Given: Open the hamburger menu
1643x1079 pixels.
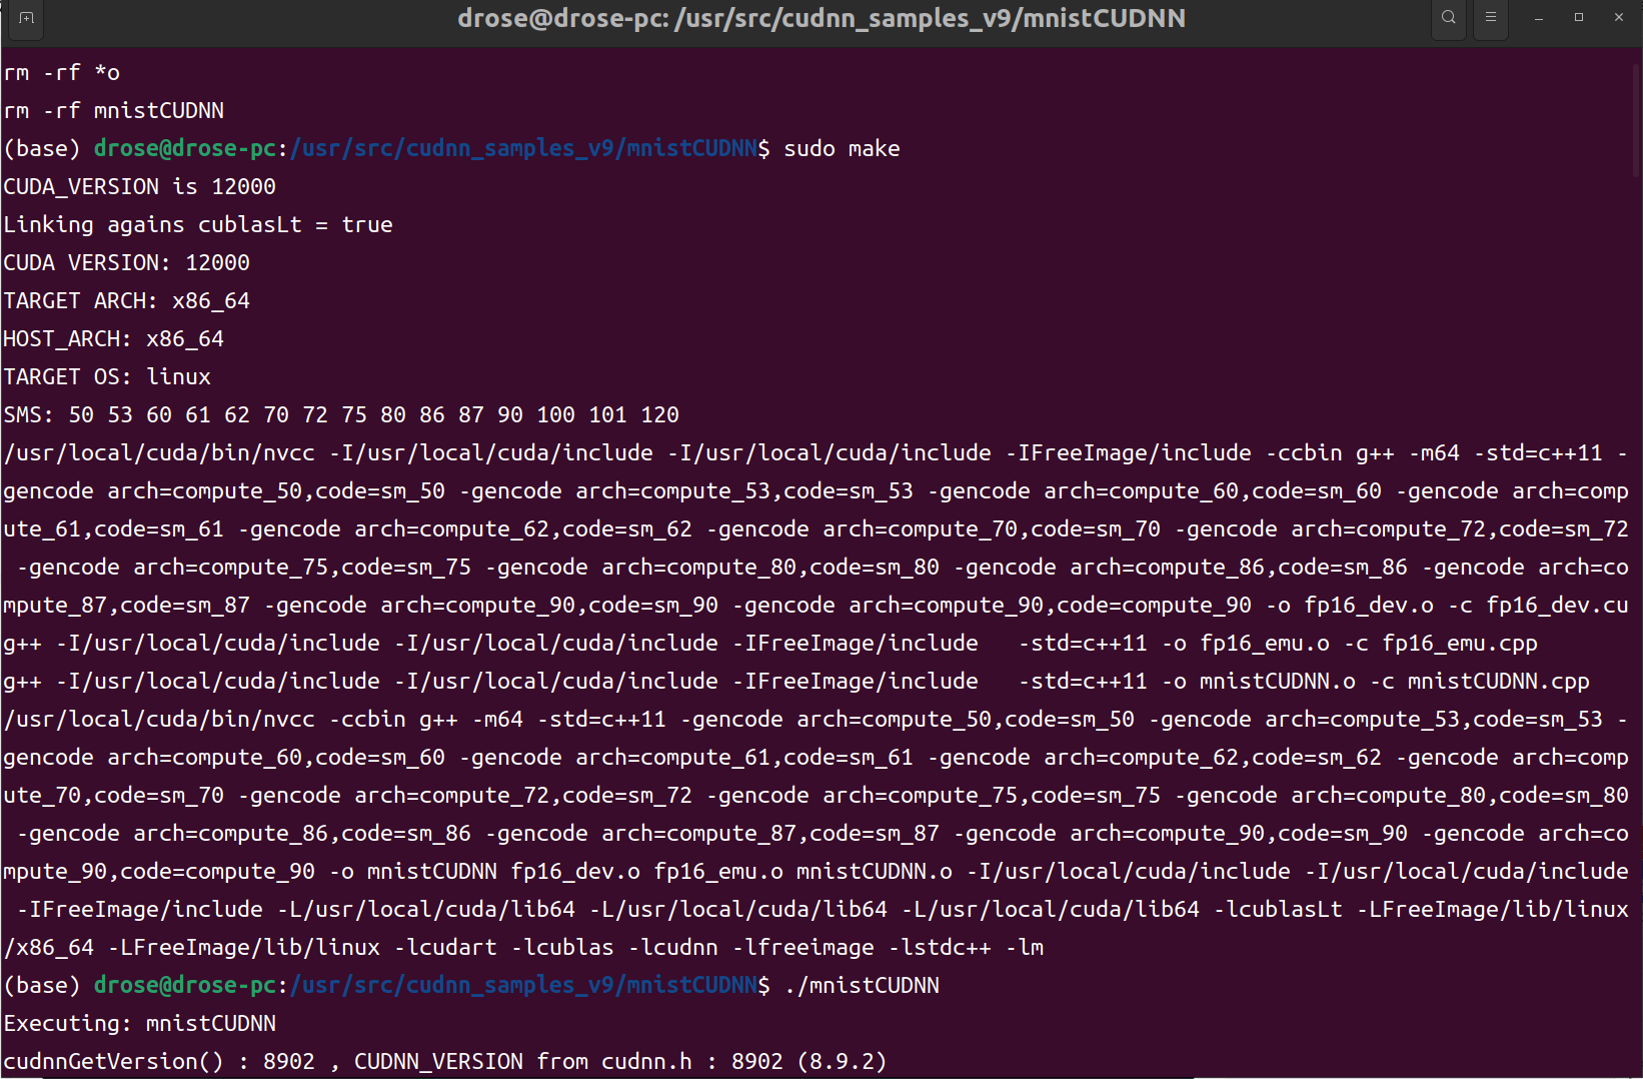Looking at the screenshot, I should [1490, 18].
